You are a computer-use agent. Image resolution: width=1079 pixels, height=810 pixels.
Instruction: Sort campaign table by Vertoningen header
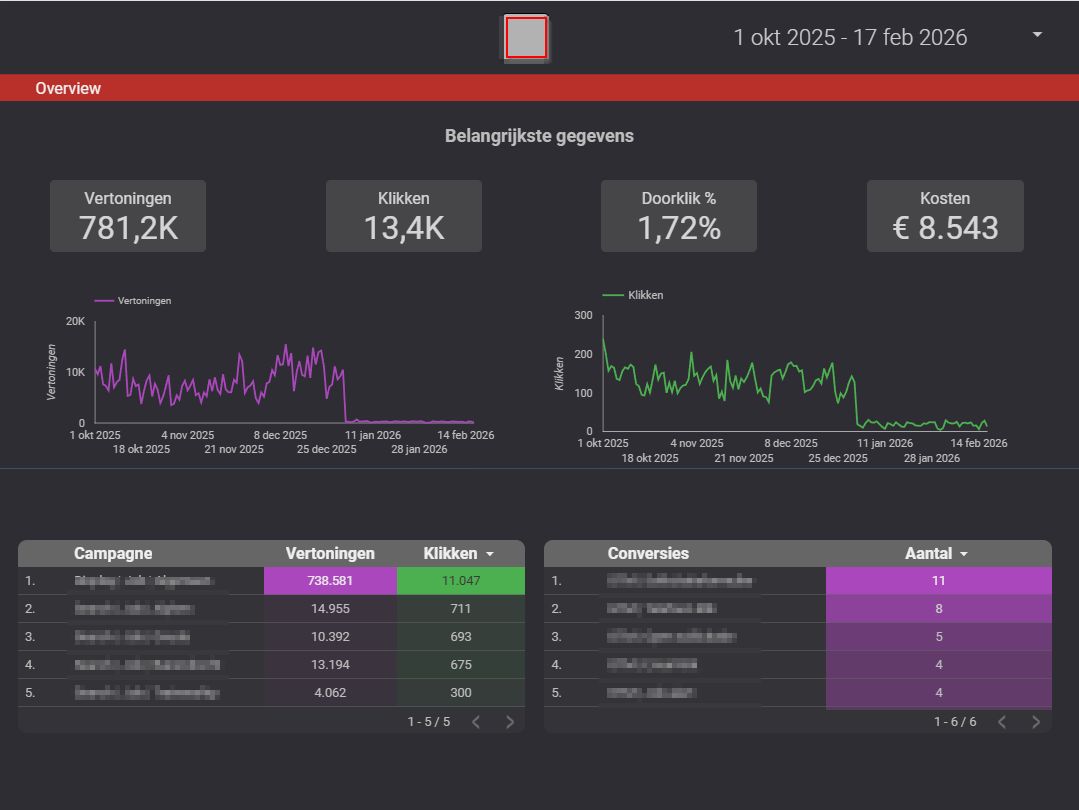(330, 553)
